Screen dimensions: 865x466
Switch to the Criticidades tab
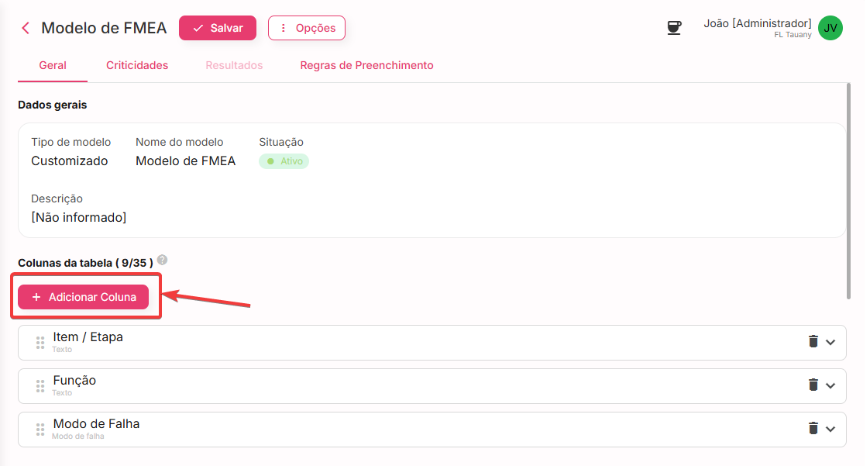pos(137,65)
